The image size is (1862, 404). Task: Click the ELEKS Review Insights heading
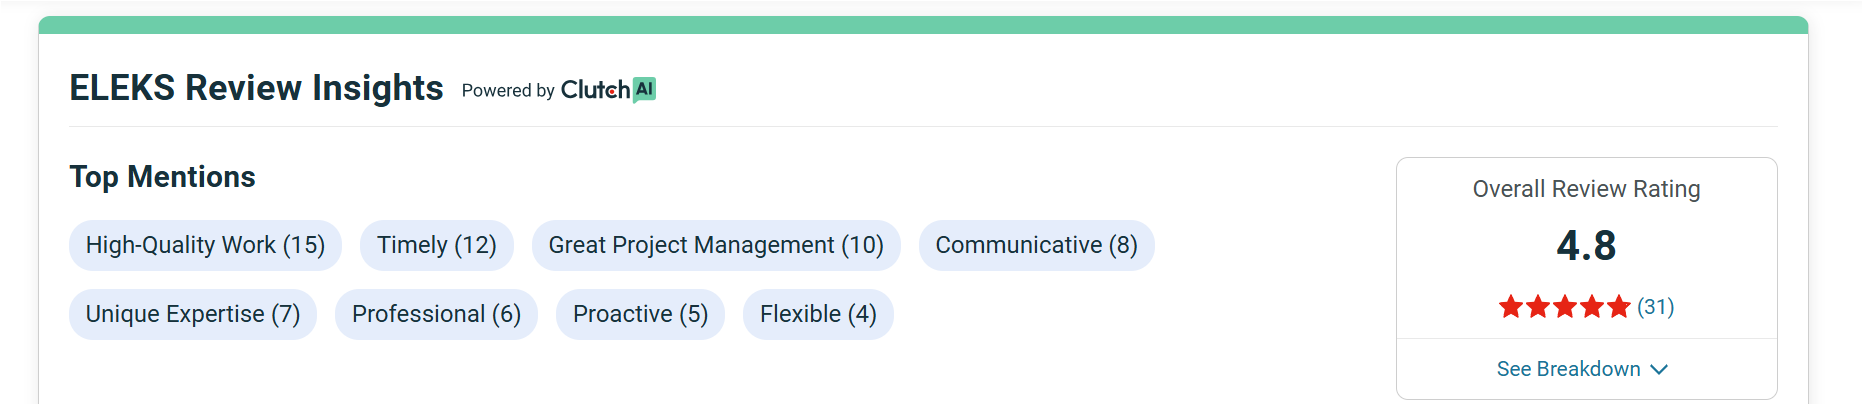click(256, 88)
